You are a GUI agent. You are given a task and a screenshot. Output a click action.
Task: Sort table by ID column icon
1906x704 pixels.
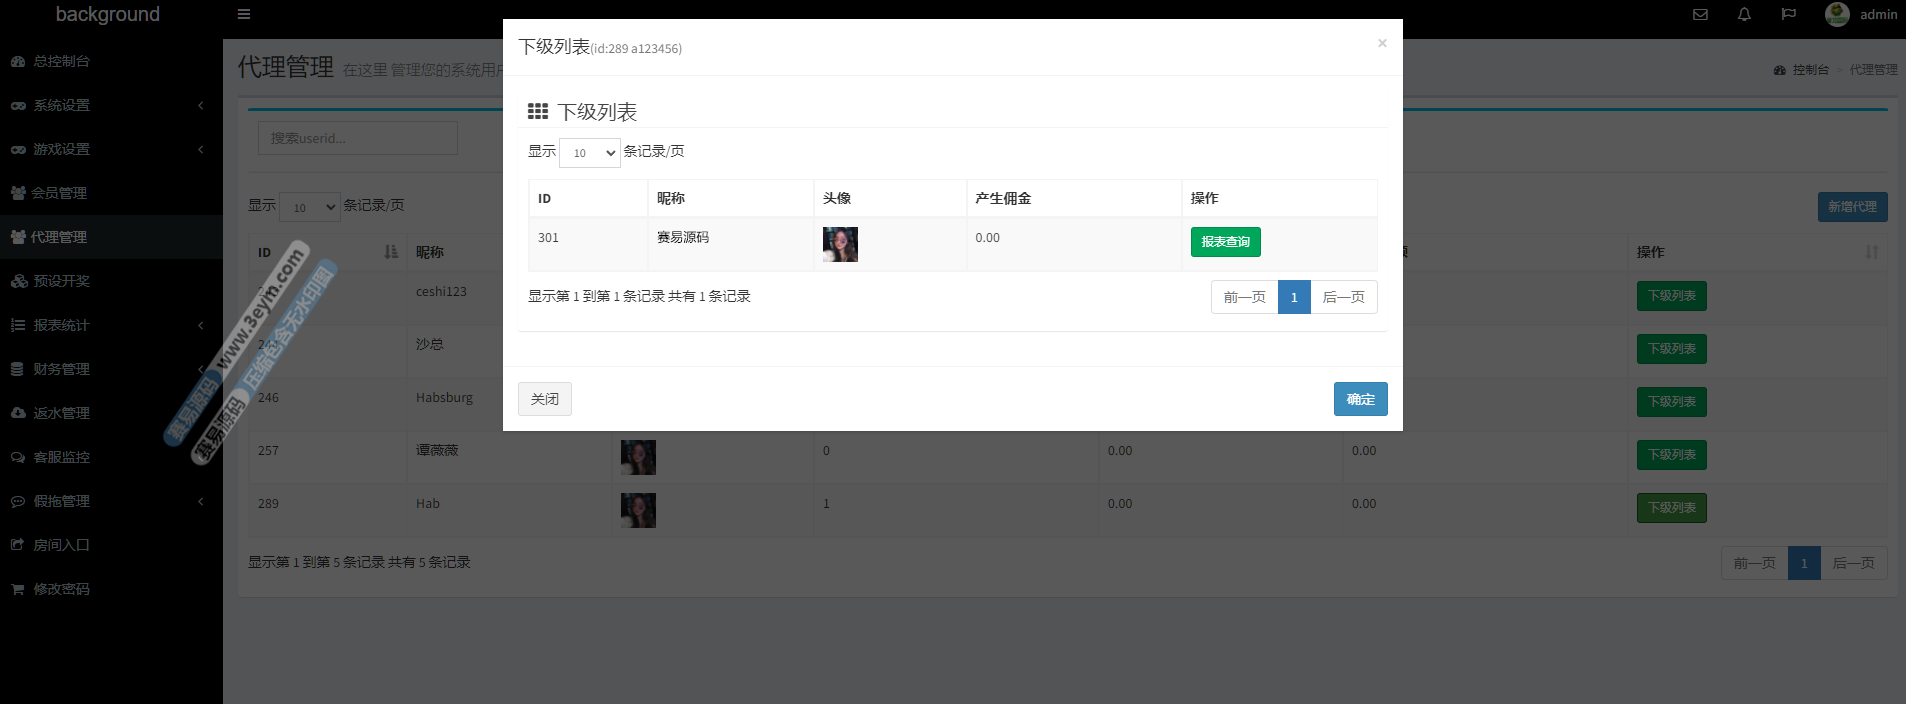pyautogui.click(x=391, y=252)
